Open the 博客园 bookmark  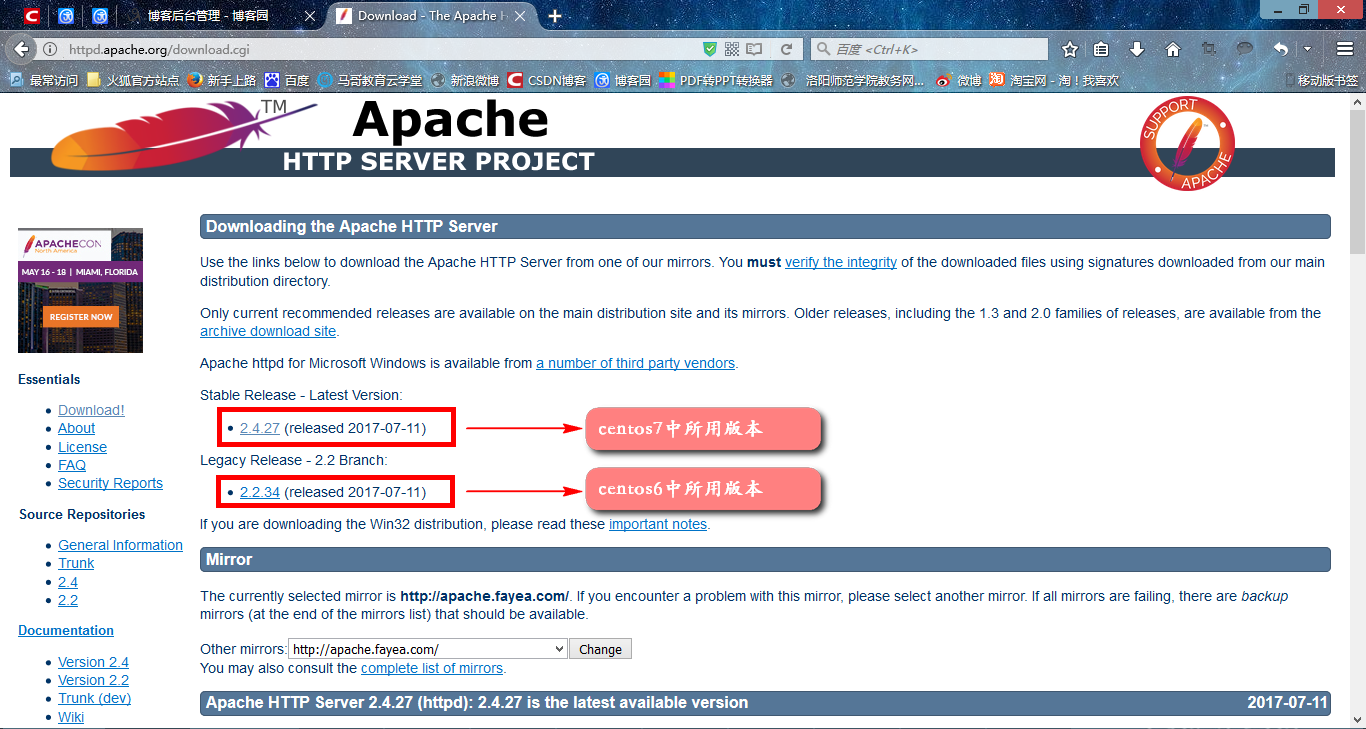(623, 80)
